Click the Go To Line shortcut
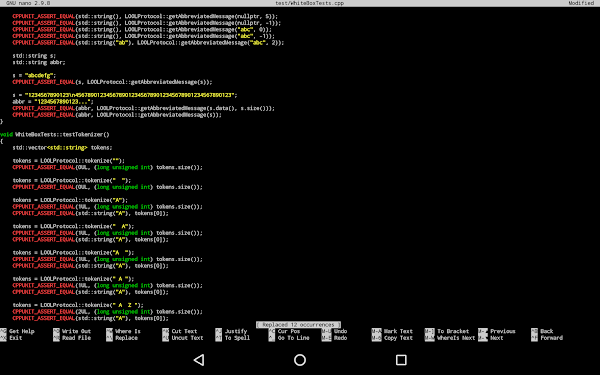The height and width of the screenshot is (375, 600). pos(289,338)
